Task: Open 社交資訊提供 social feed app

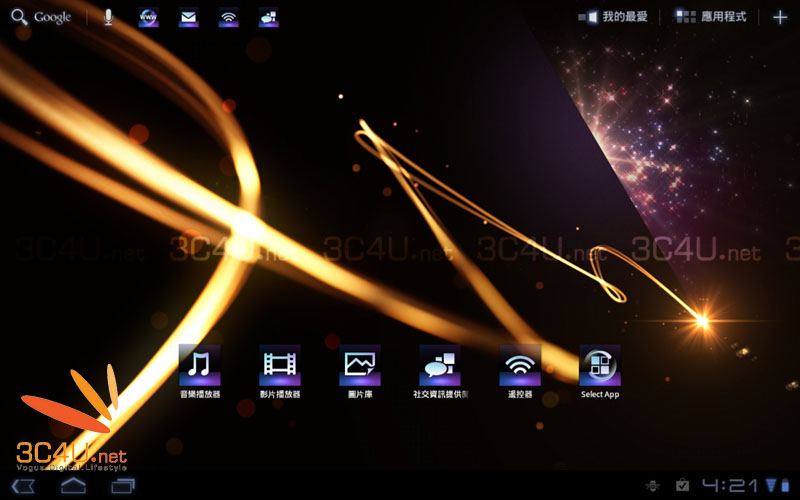Action: tap(440, 371)
